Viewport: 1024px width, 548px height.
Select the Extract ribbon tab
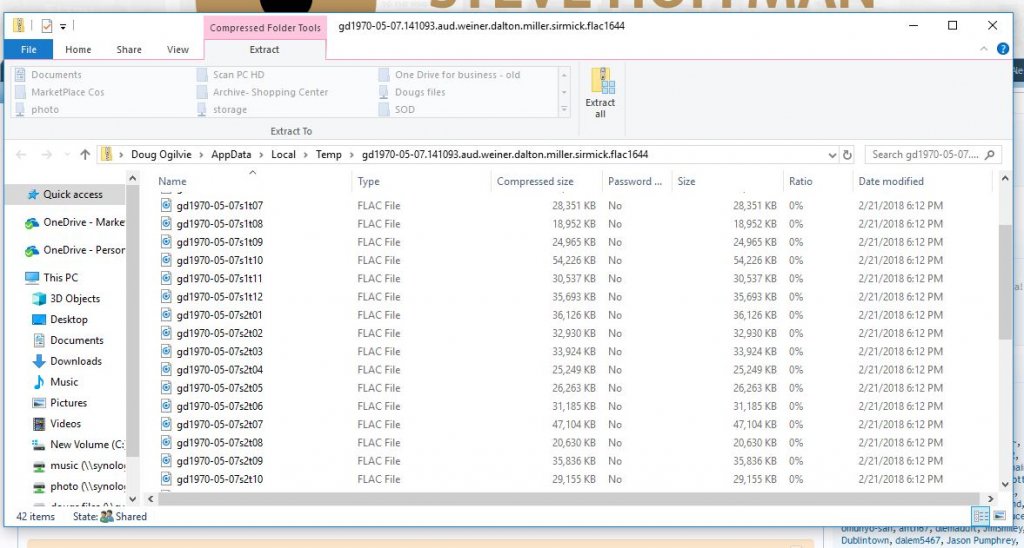point(264,50)
